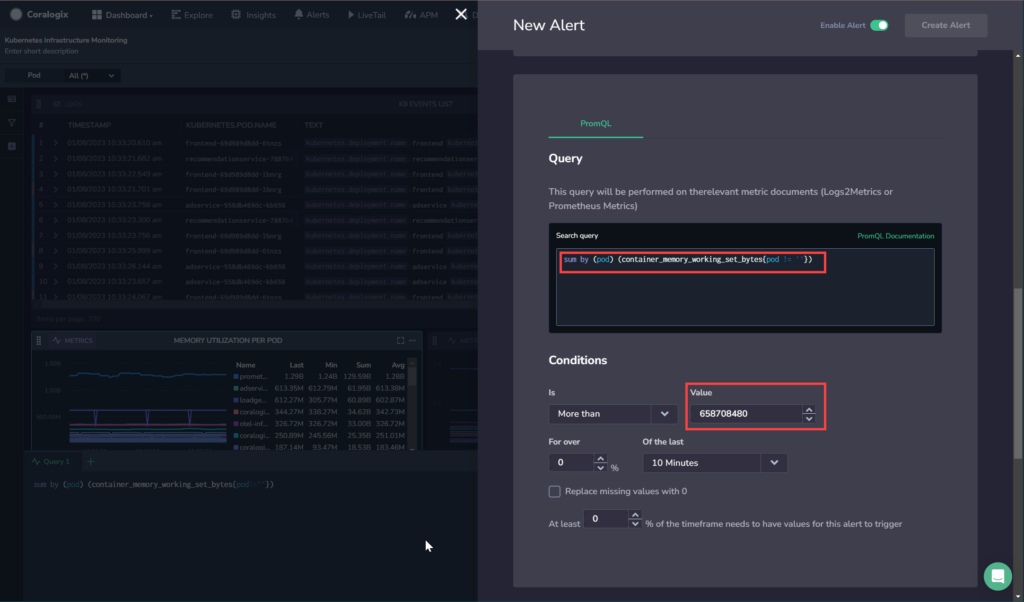This screenshot has height=602, width=1024.
Task: Open the '10 Minutes' timeframe dropdown
Action: tap(714, 463)
